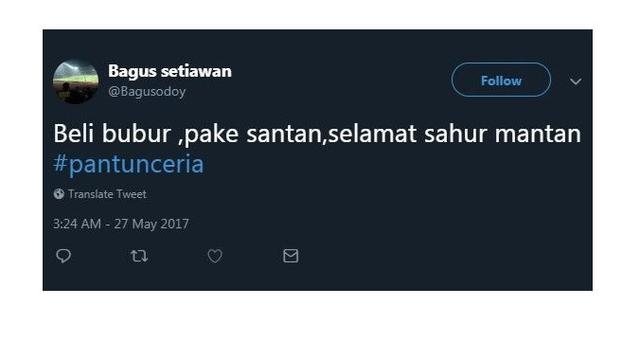The height and width of the screenshot is (360, 640).
Task: Like the tweet with the heart icon
Action: pyautogui.click(x=215, y=256)
